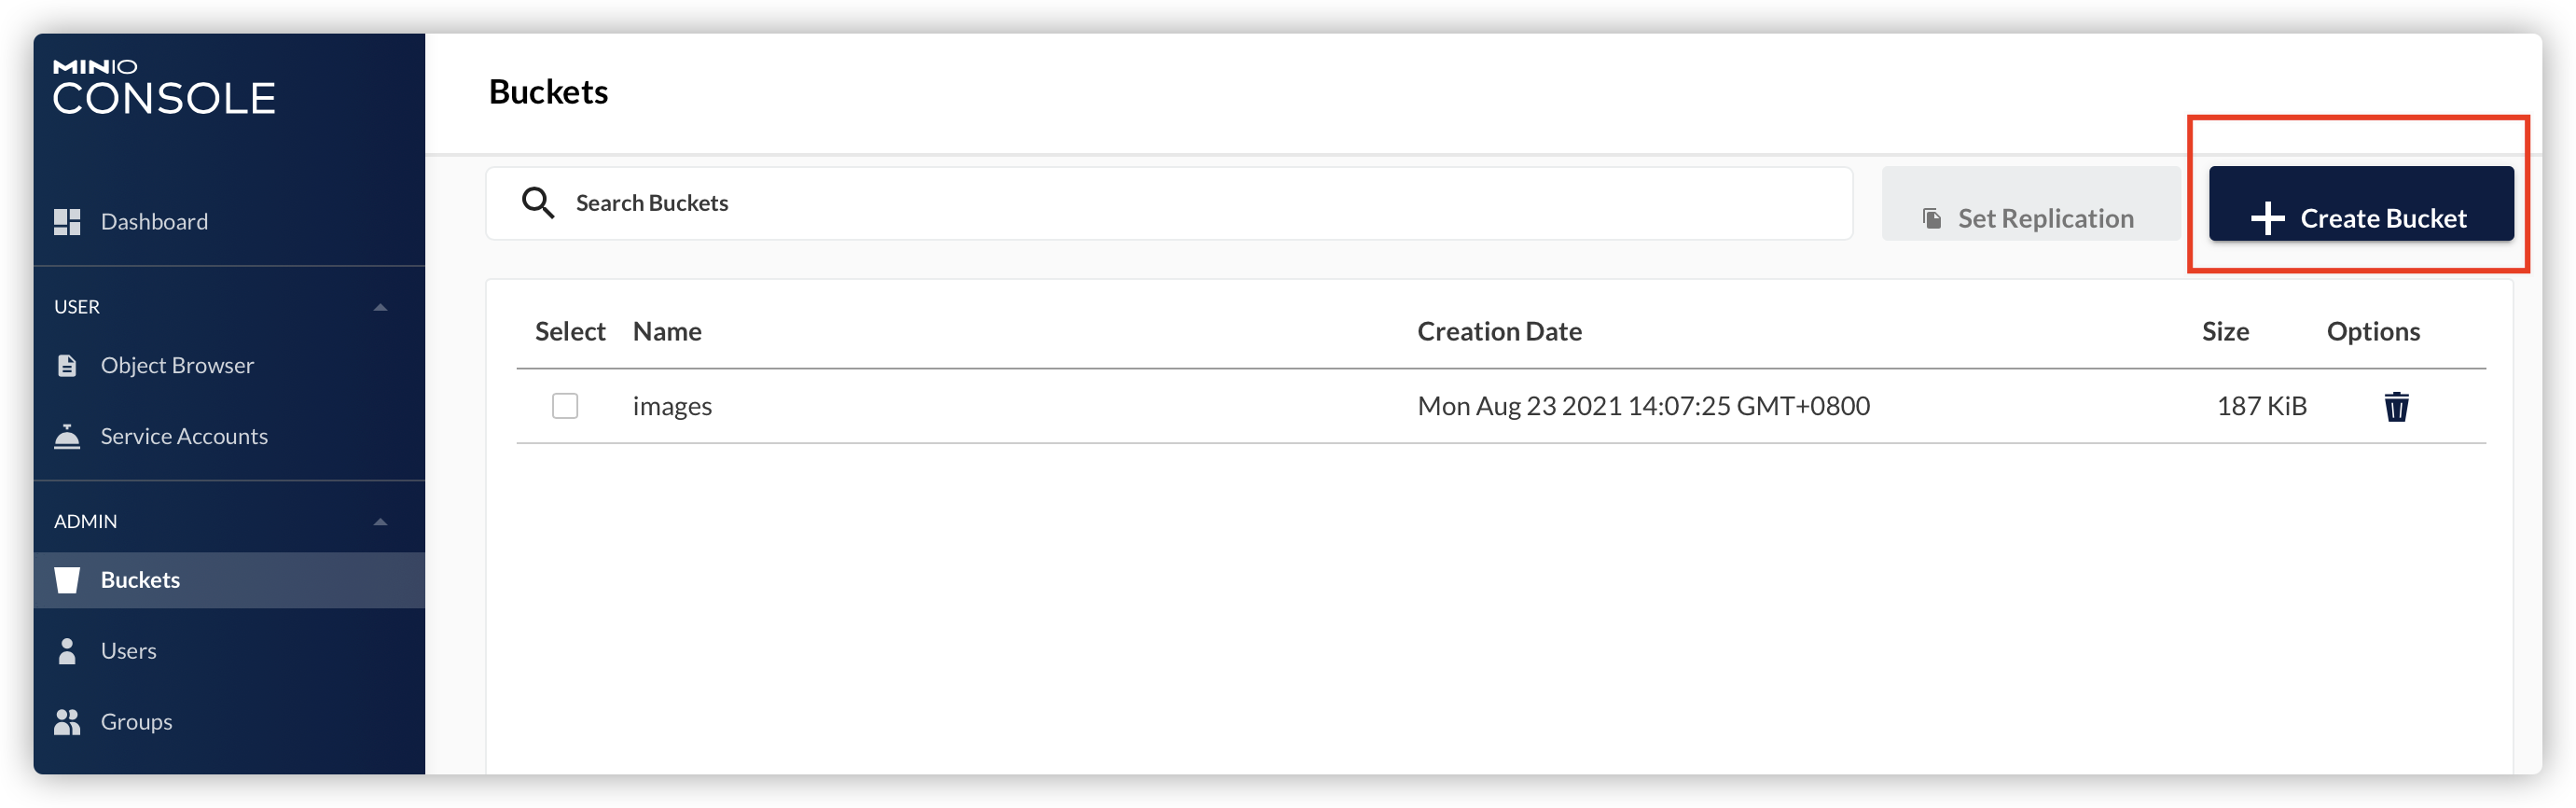The height and width of the screenshot is (808, 2576).
Task: Open the Dashboard menu item
Action: [x=154, y=222]
